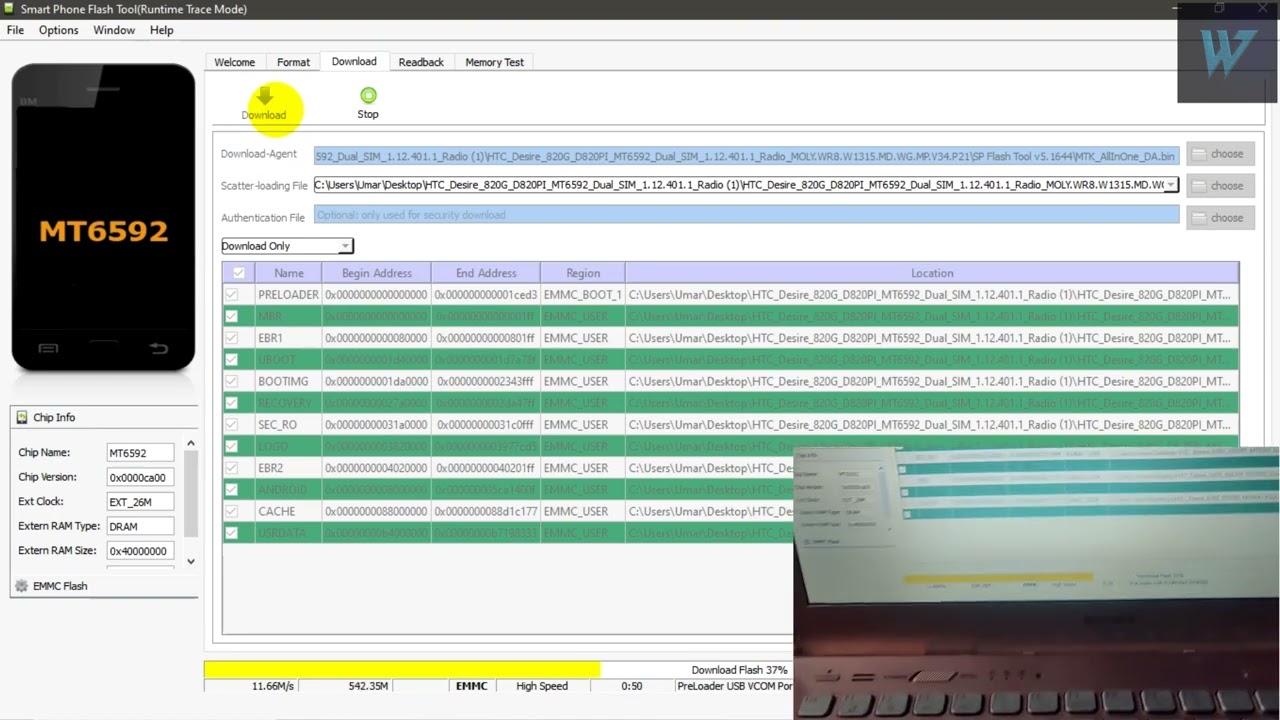The width and height of the screenshot is (1280, 720).
Task: Open the File menu
Action: click(15, 30)
